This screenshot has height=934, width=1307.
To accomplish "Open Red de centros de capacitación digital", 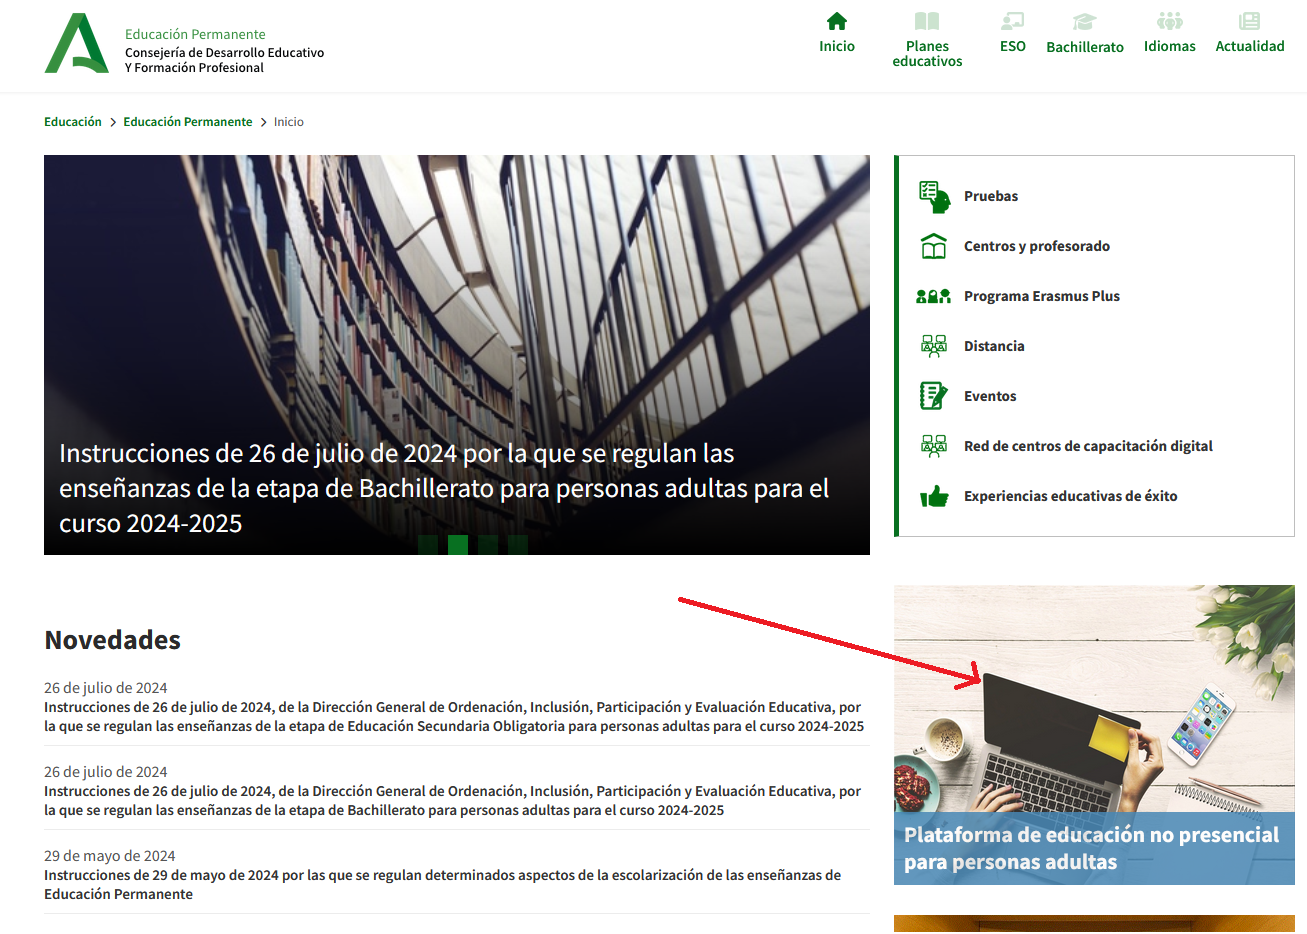I will click(1088, 446).
